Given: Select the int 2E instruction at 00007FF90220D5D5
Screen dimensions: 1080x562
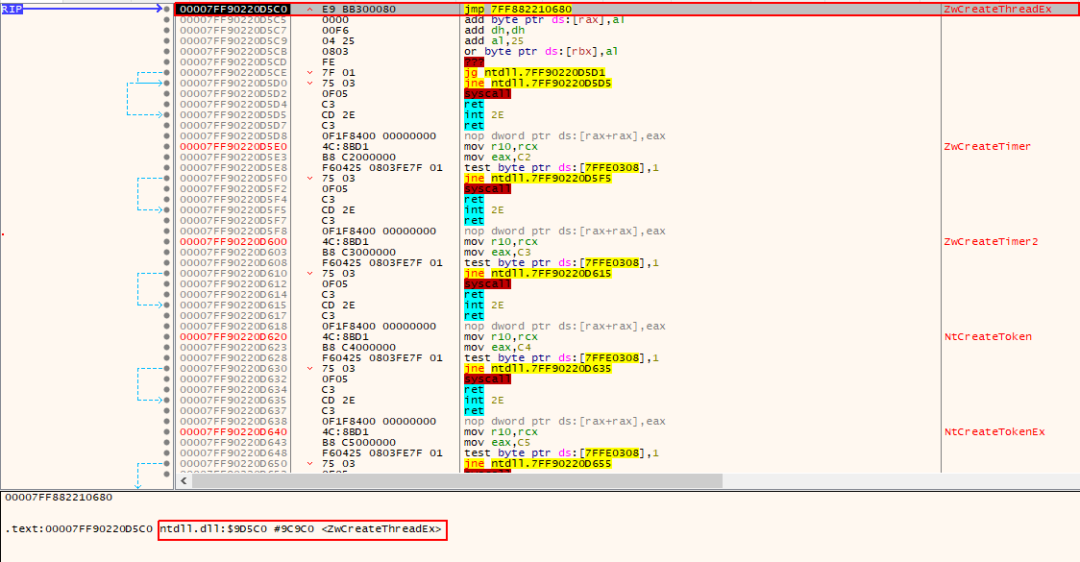Looking at the screenshot, I should pos(484,115).
